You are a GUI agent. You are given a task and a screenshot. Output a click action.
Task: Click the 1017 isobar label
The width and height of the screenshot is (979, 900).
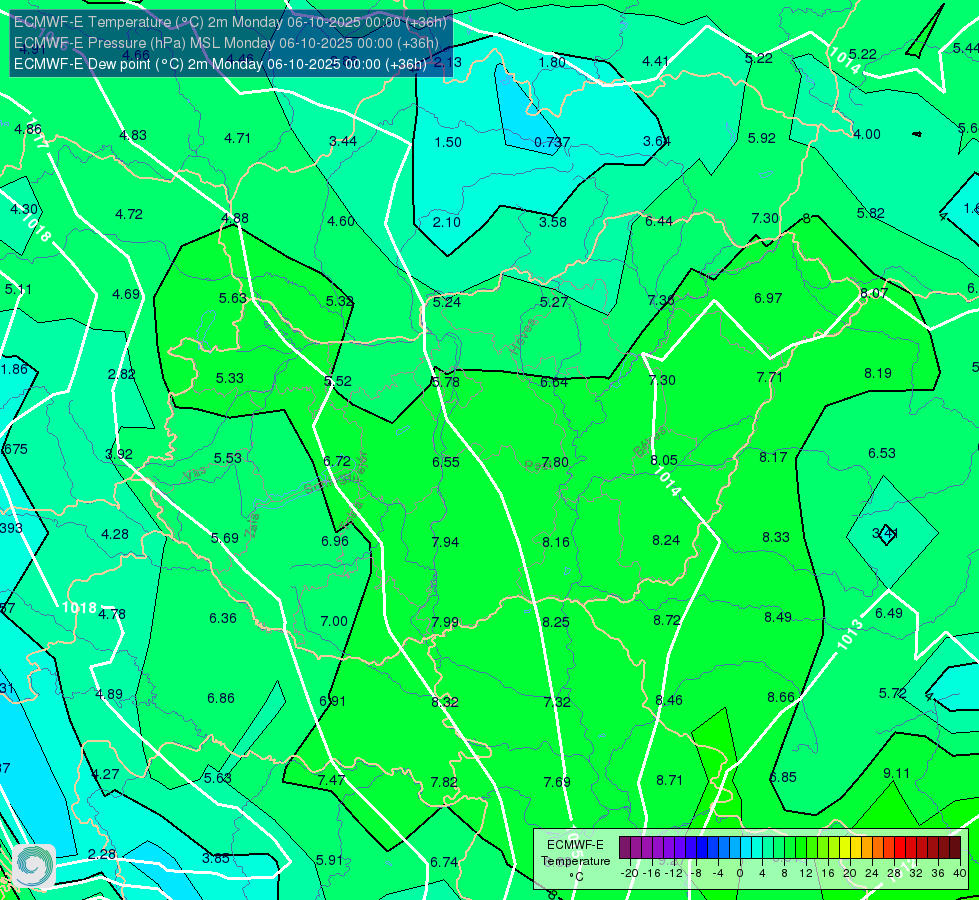pos(38,133)
